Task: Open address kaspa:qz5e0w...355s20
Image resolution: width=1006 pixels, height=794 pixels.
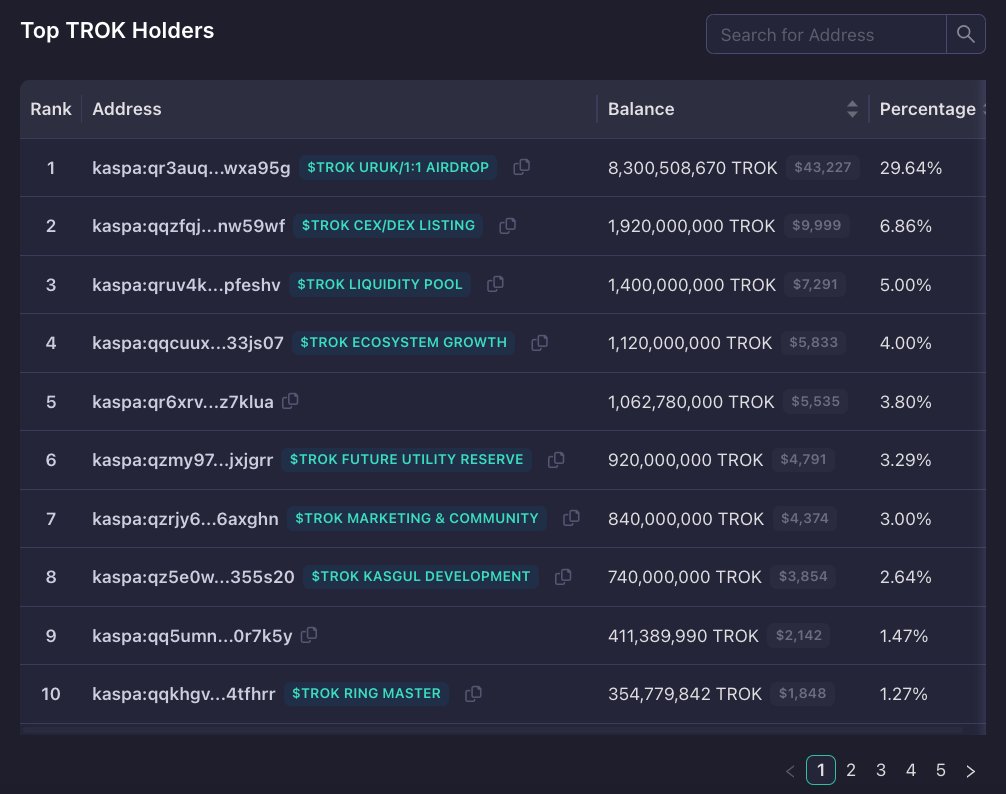Action: pos(193,577)
